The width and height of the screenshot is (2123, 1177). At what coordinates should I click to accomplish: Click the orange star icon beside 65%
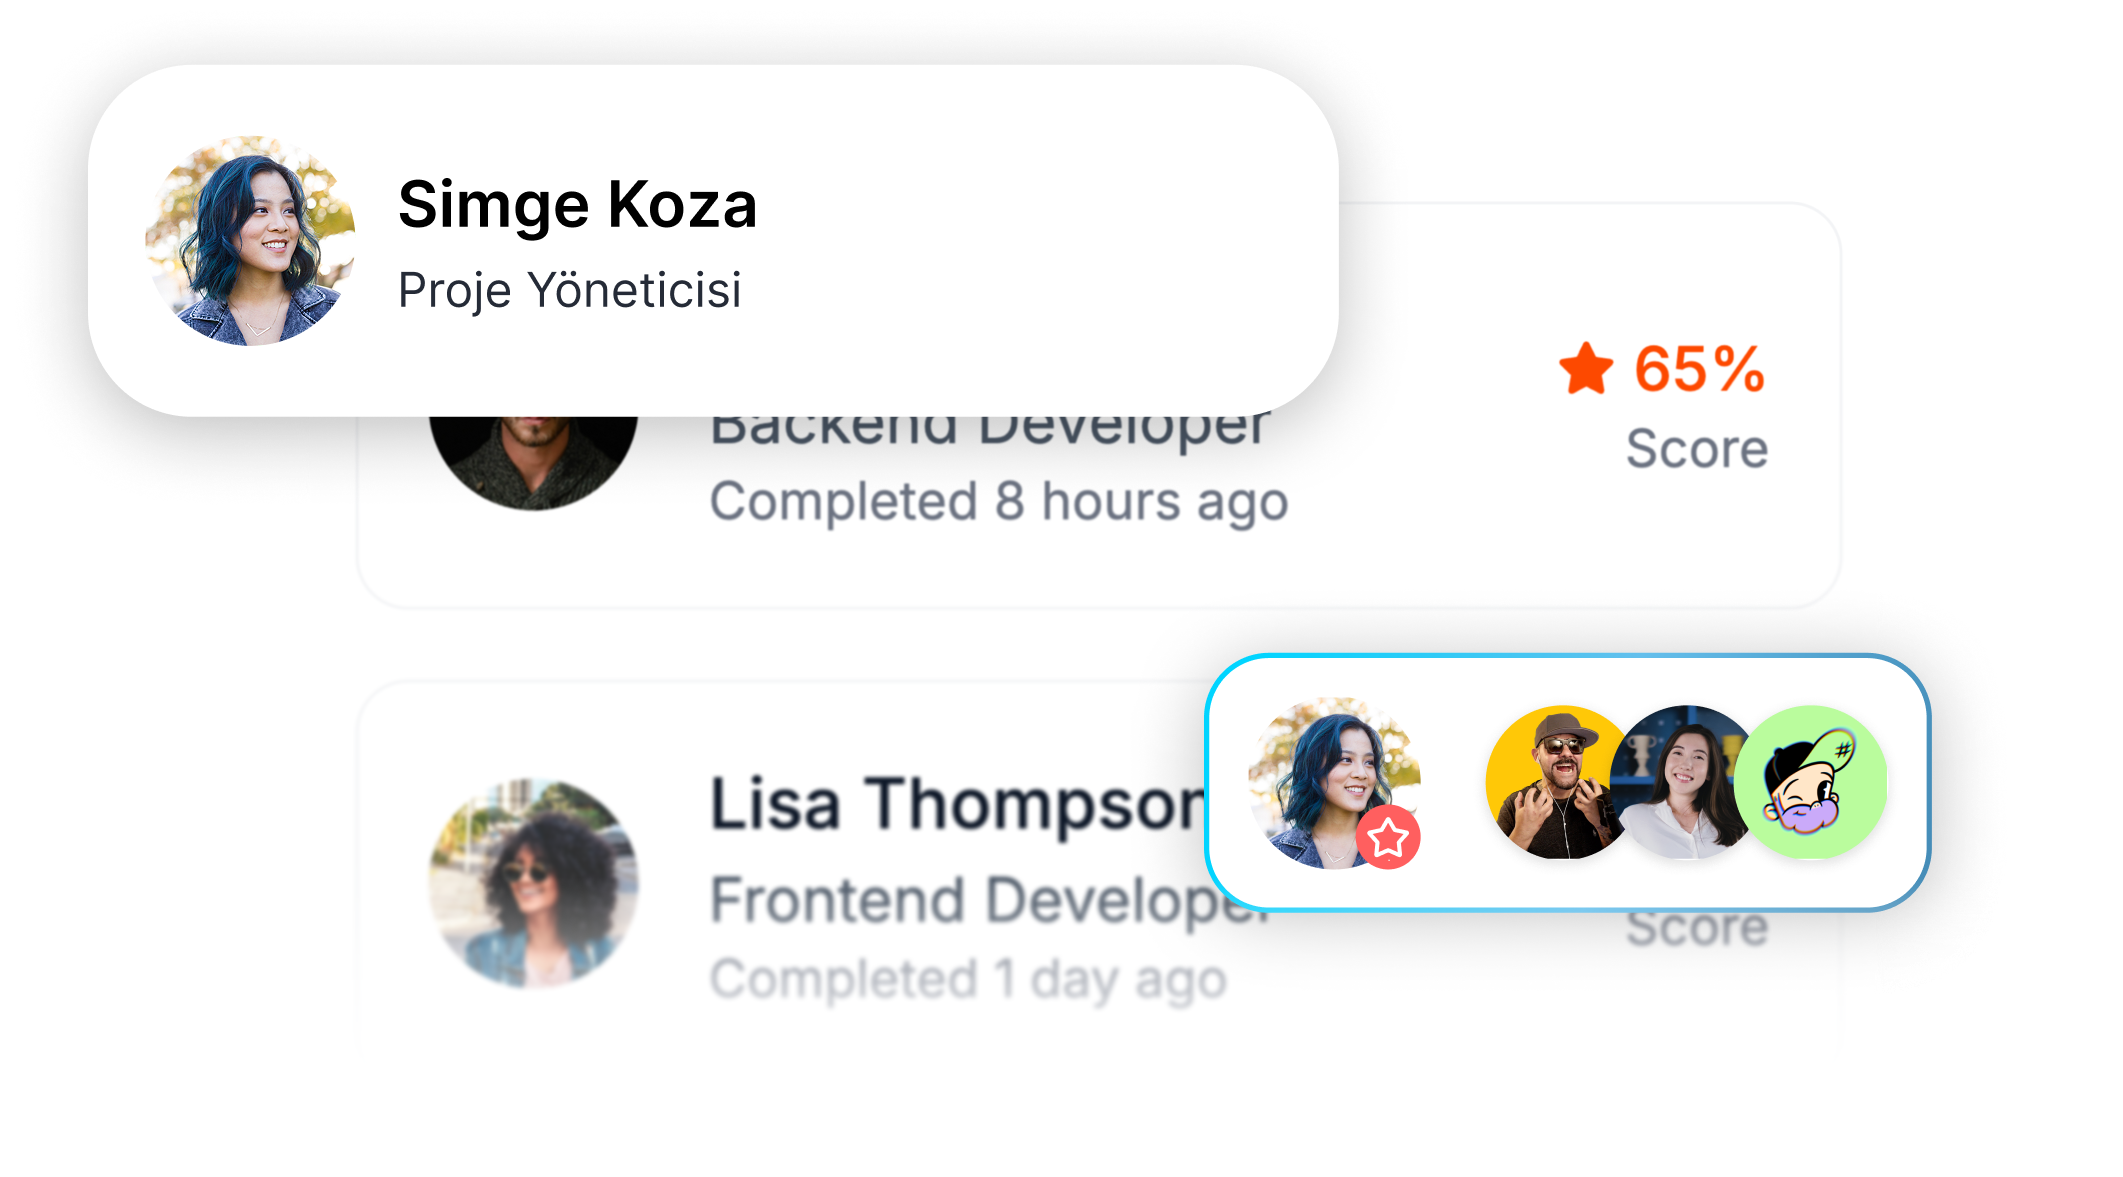1586,369
